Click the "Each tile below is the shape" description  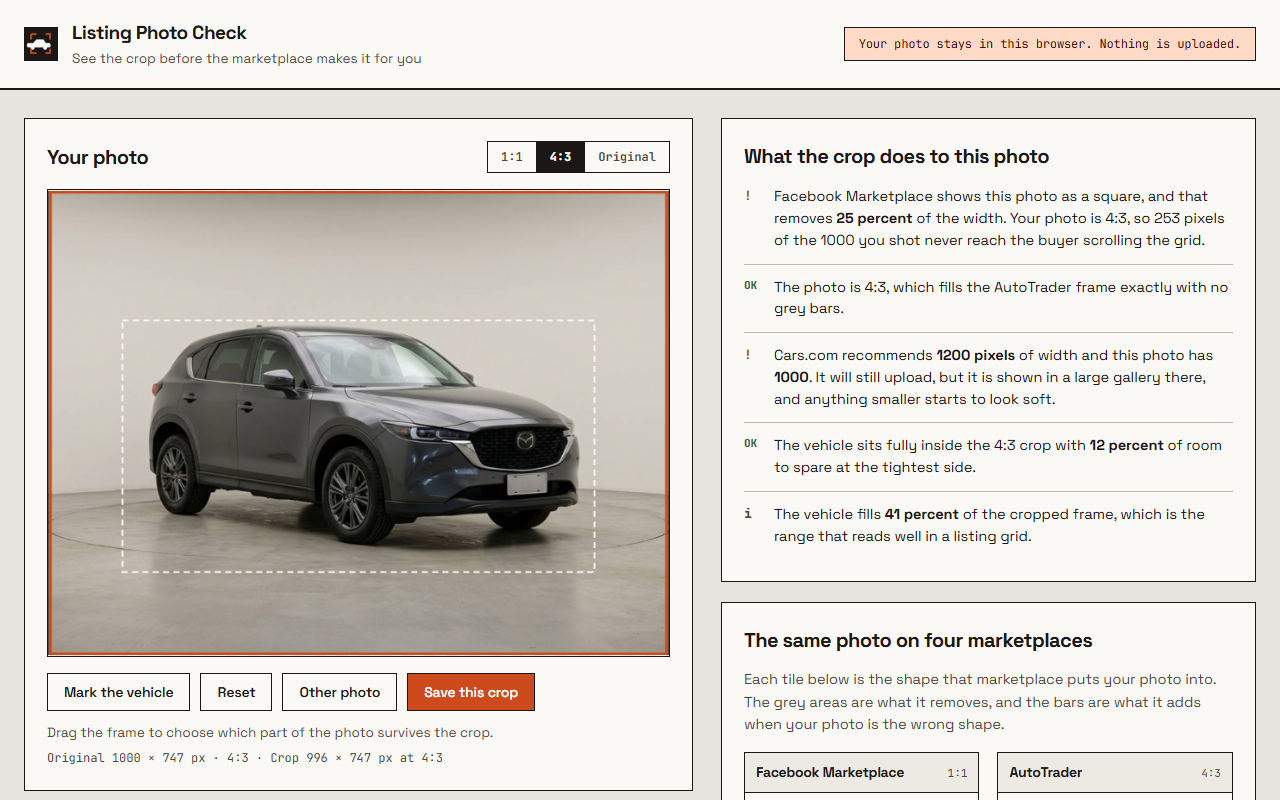point(978,702)
